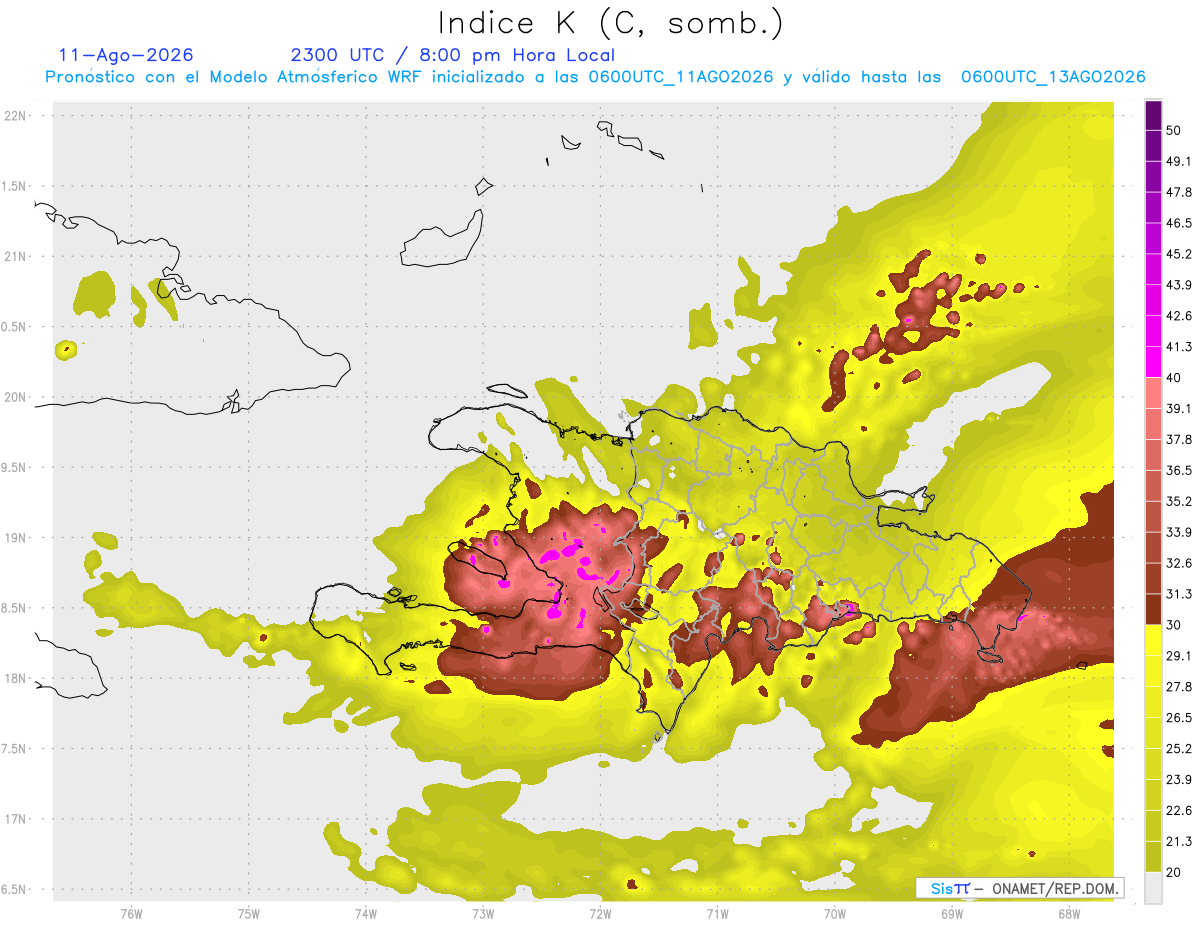
Task: Select the '72W' longitude axis label
Action: tap(600, 914)
